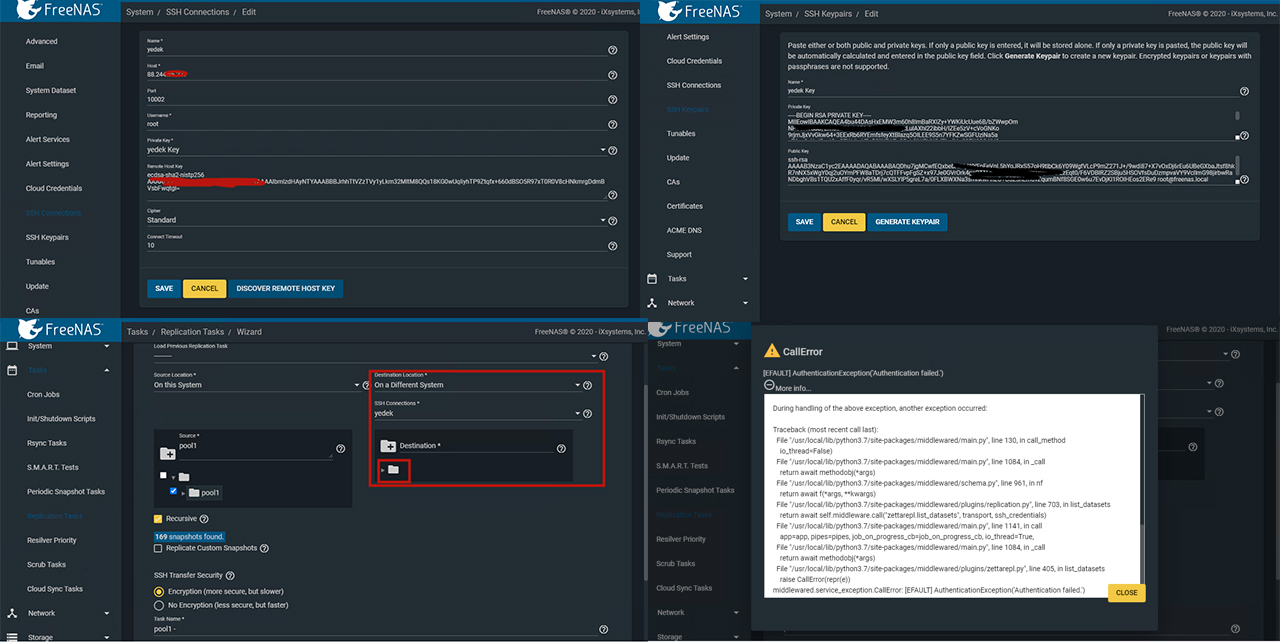
Task: Click the help icon beside the Public Key field
Action: (1245, 181)
